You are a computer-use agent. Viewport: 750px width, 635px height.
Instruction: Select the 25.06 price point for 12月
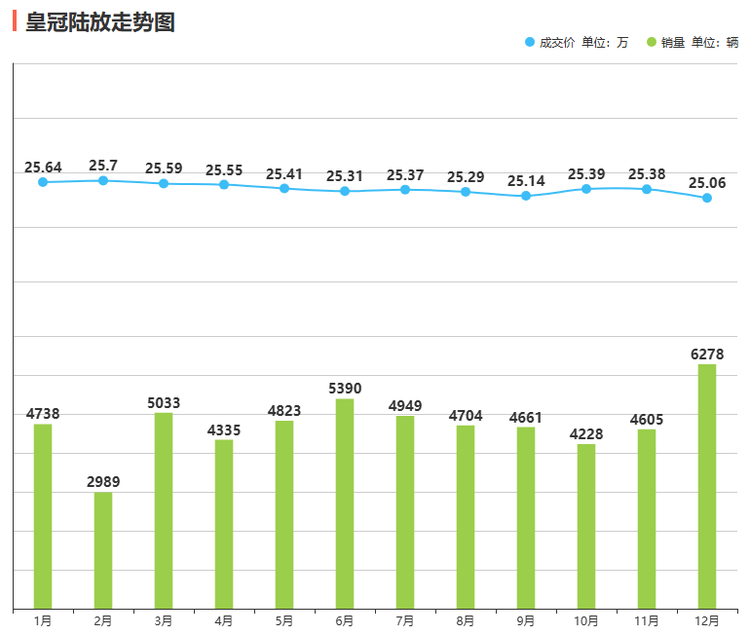(707, 198)
